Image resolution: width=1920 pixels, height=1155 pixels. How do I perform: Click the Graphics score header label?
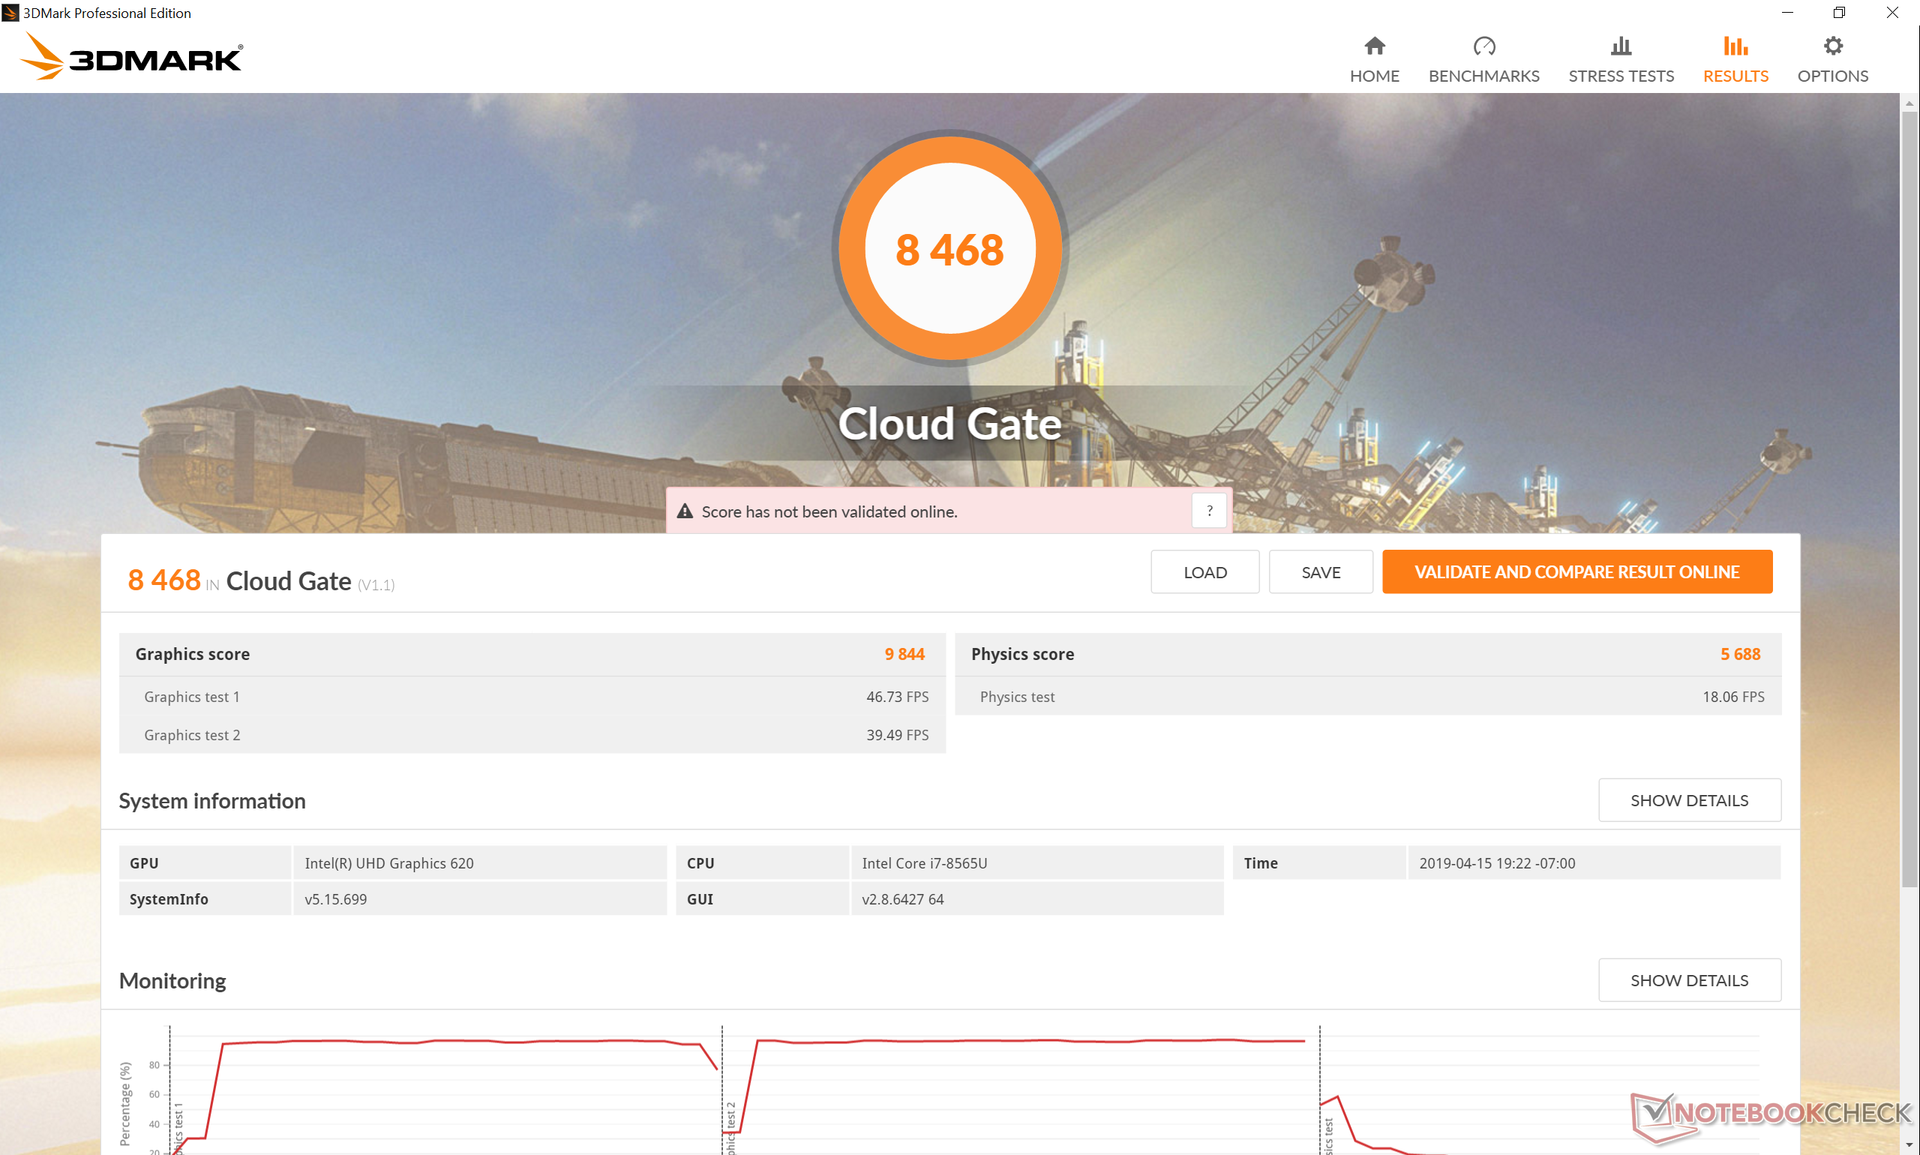click(192, 654)
